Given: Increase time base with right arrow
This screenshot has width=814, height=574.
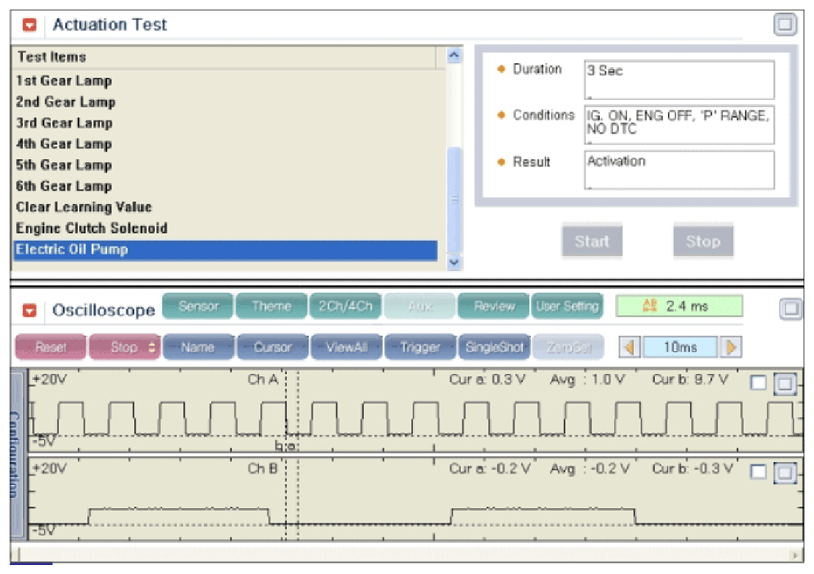Looking at the screenshot, I should point(731,347).
